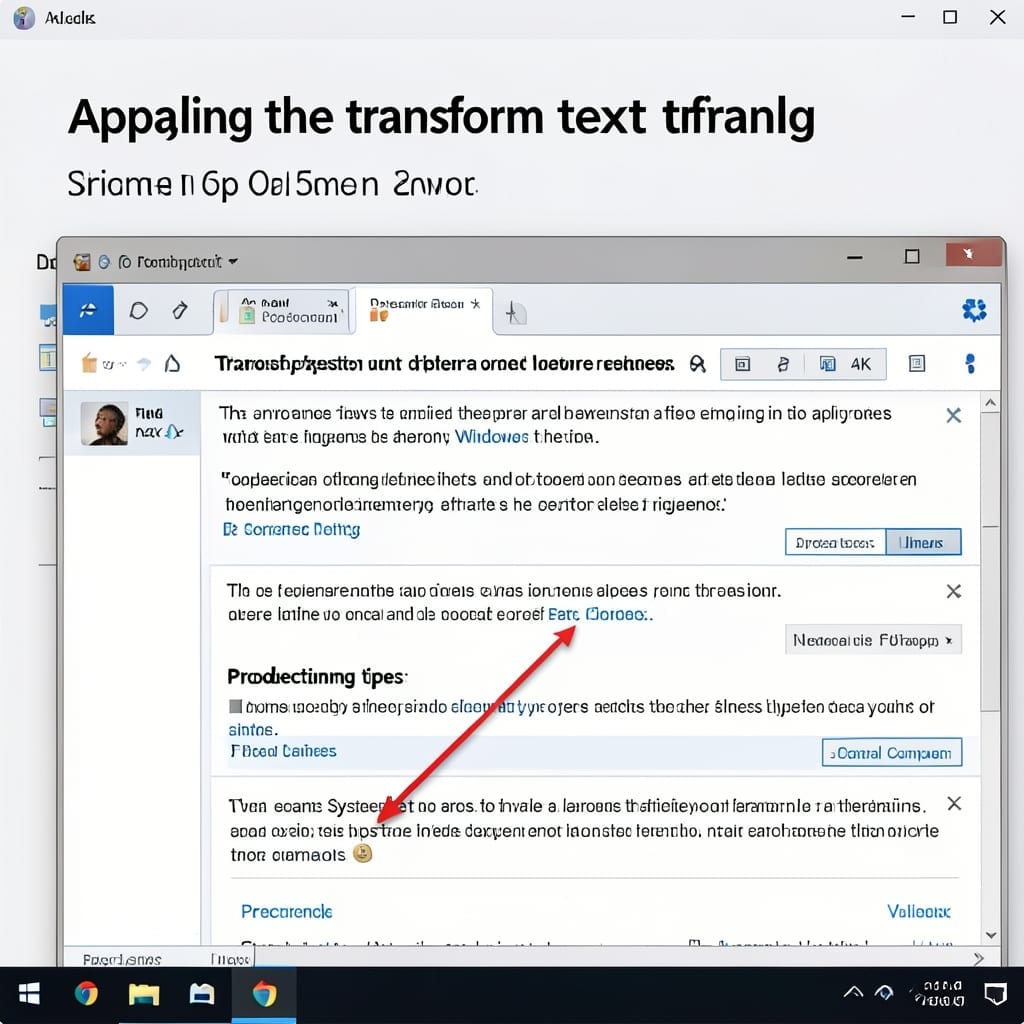This screenshot has width=1024, height=1024.
Task: Open the blue sintos link
Action: point(252,730)
